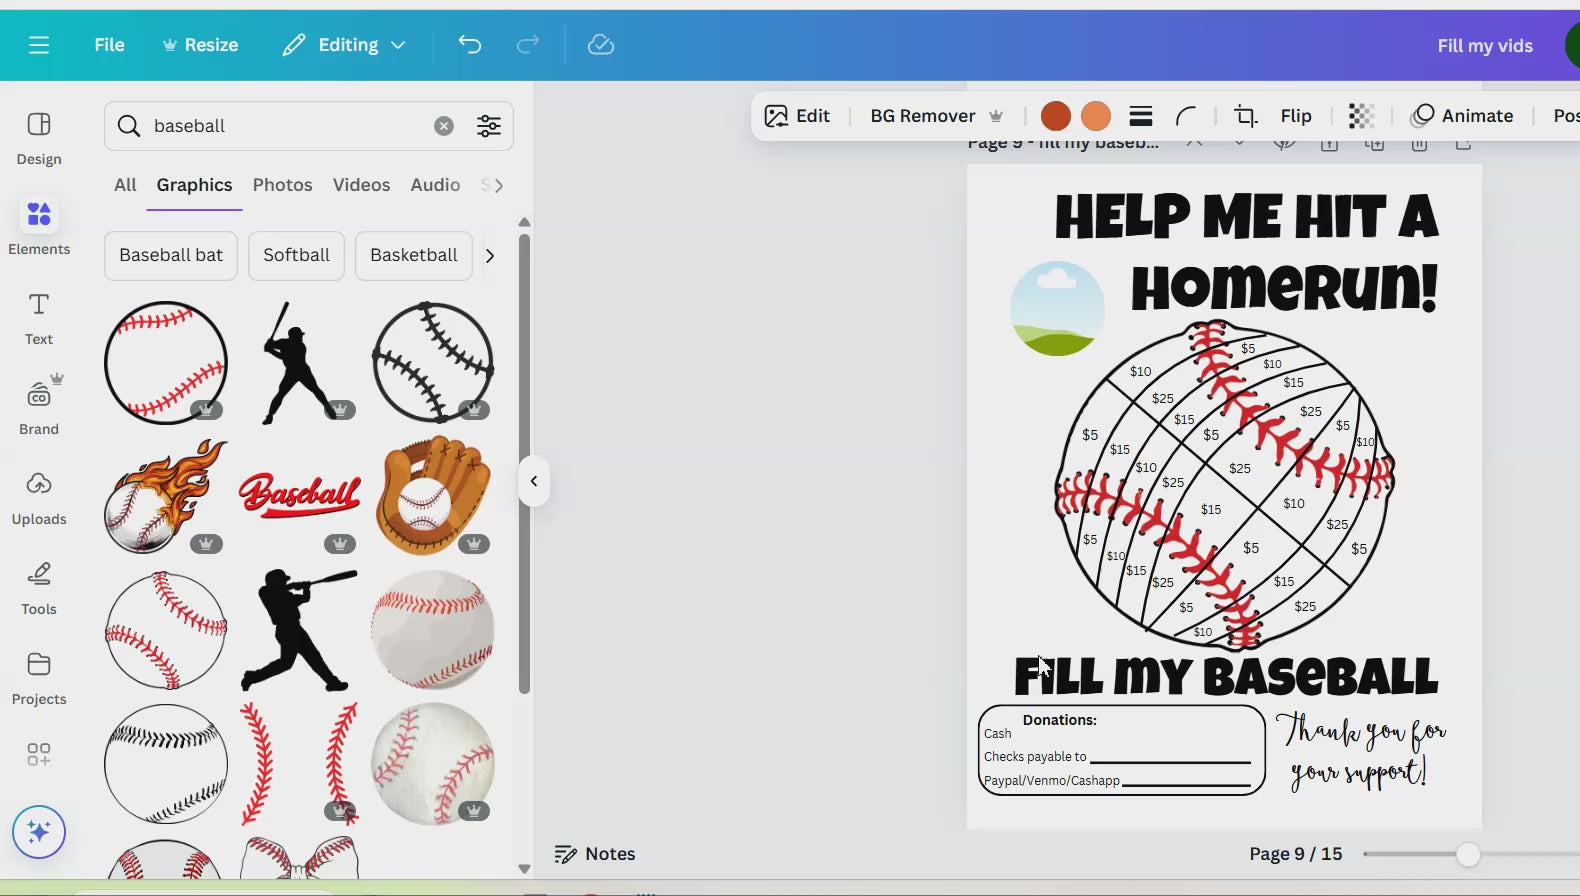Click the Baseball bat suggestion chip
Image resolution: width=1580 pixels, height=896 pixels.
point(171,256)
